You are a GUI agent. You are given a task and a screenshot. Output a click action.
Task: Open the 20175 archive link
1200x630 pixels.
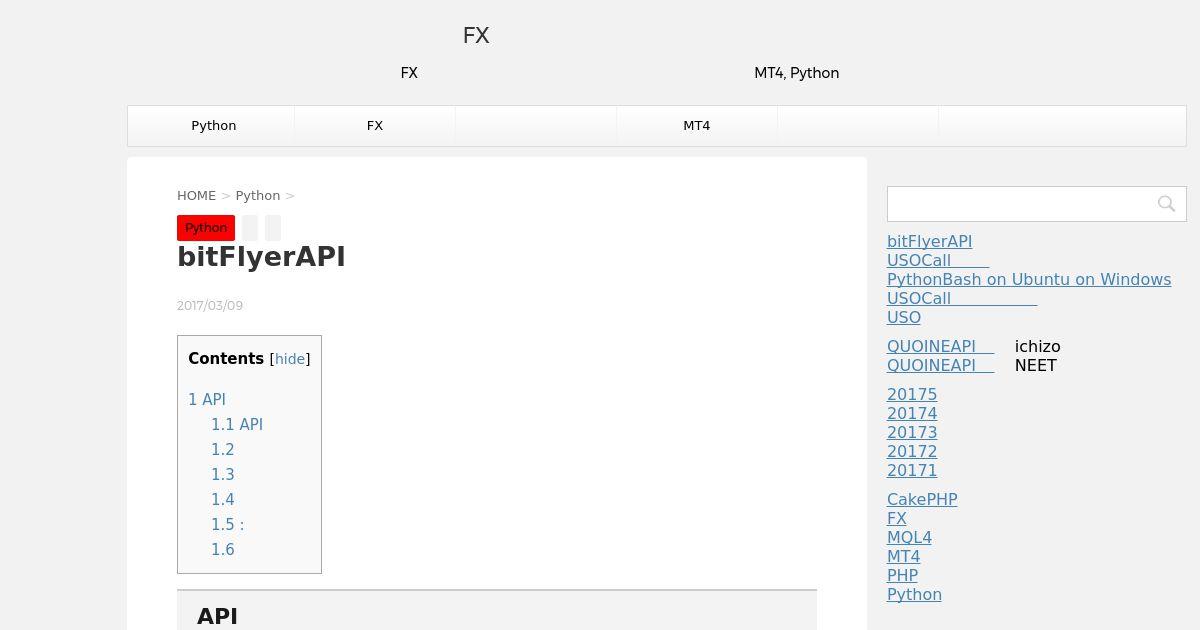tap(912, 395)
